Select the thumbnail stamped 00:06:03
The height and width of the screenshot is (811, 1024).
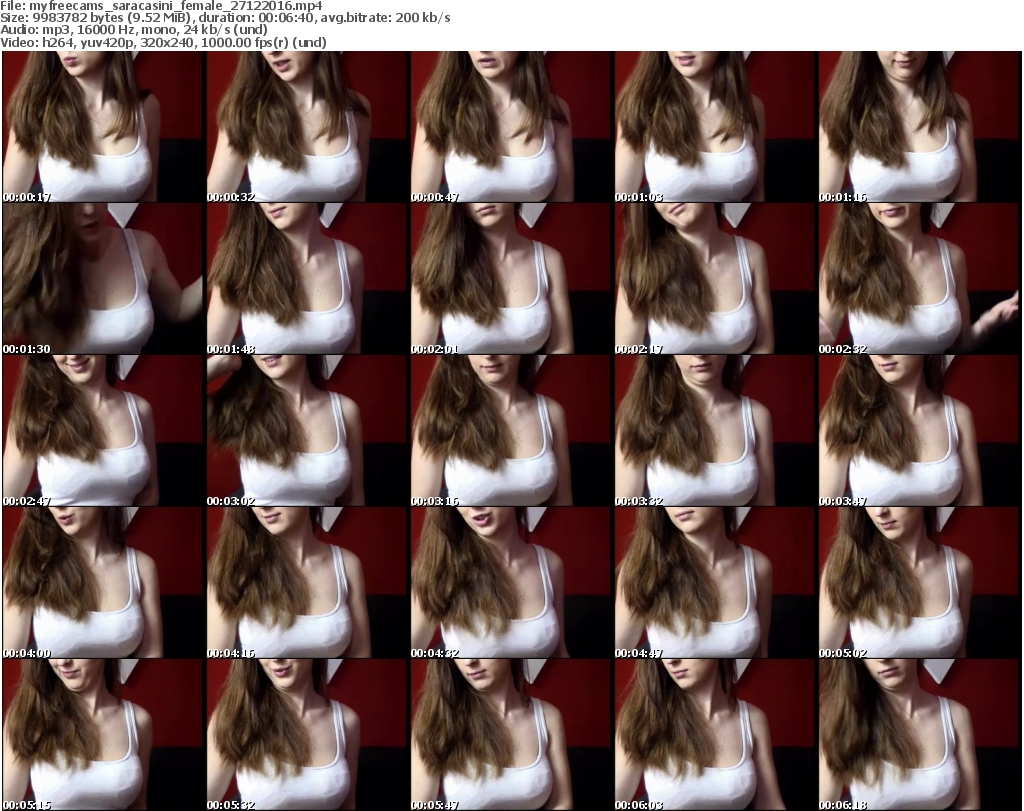pos(714,735)
